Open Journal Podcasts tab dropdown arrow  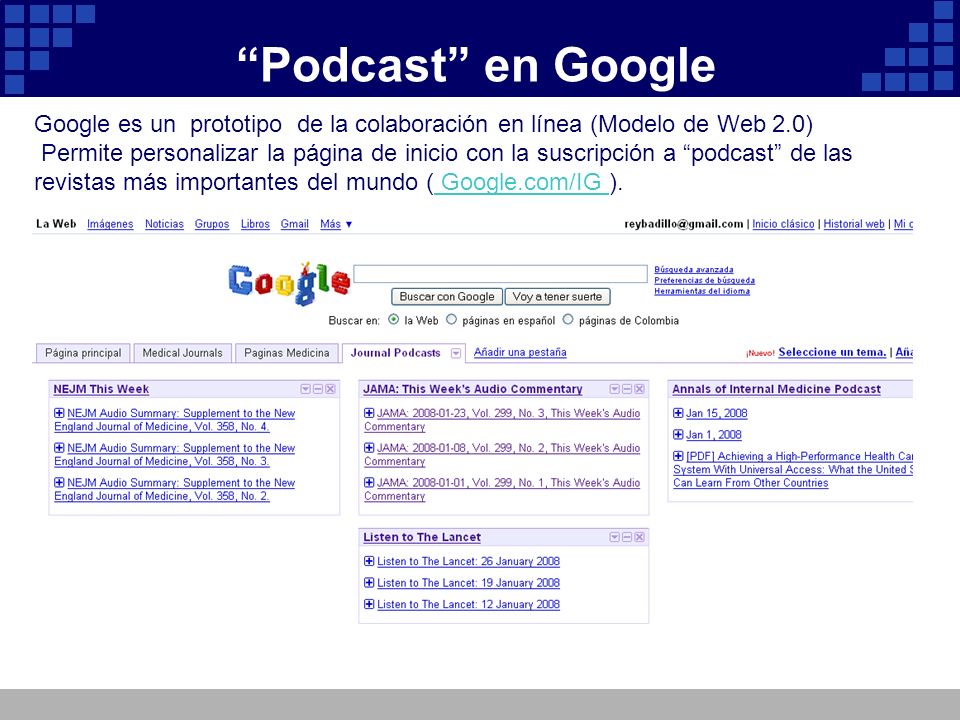point(456,353)
